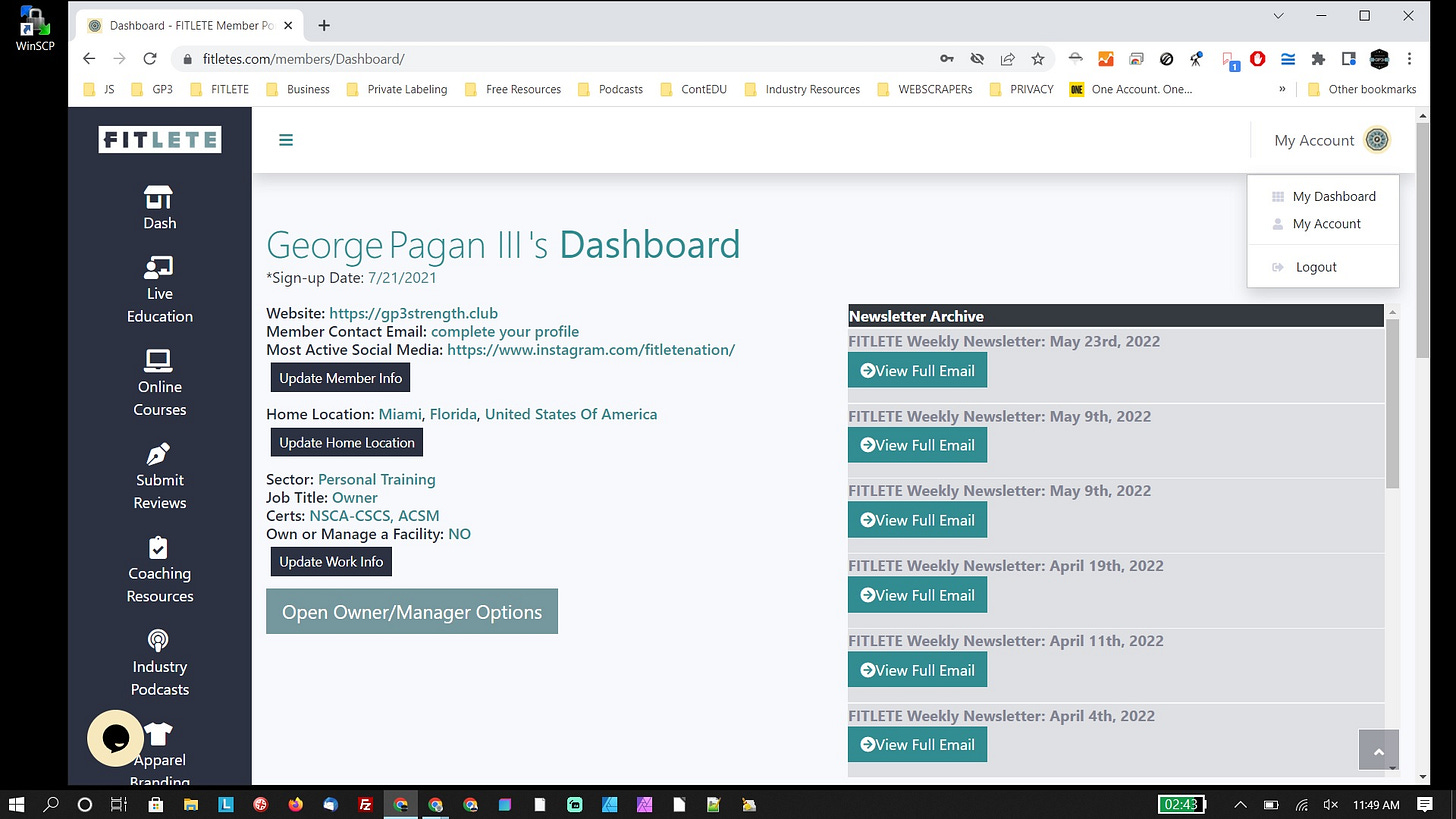This screenshot has width=1456, height=819.
Task: Click the NSCA-CSCS, ACSM certs link
Action: (x=374, y=515)
